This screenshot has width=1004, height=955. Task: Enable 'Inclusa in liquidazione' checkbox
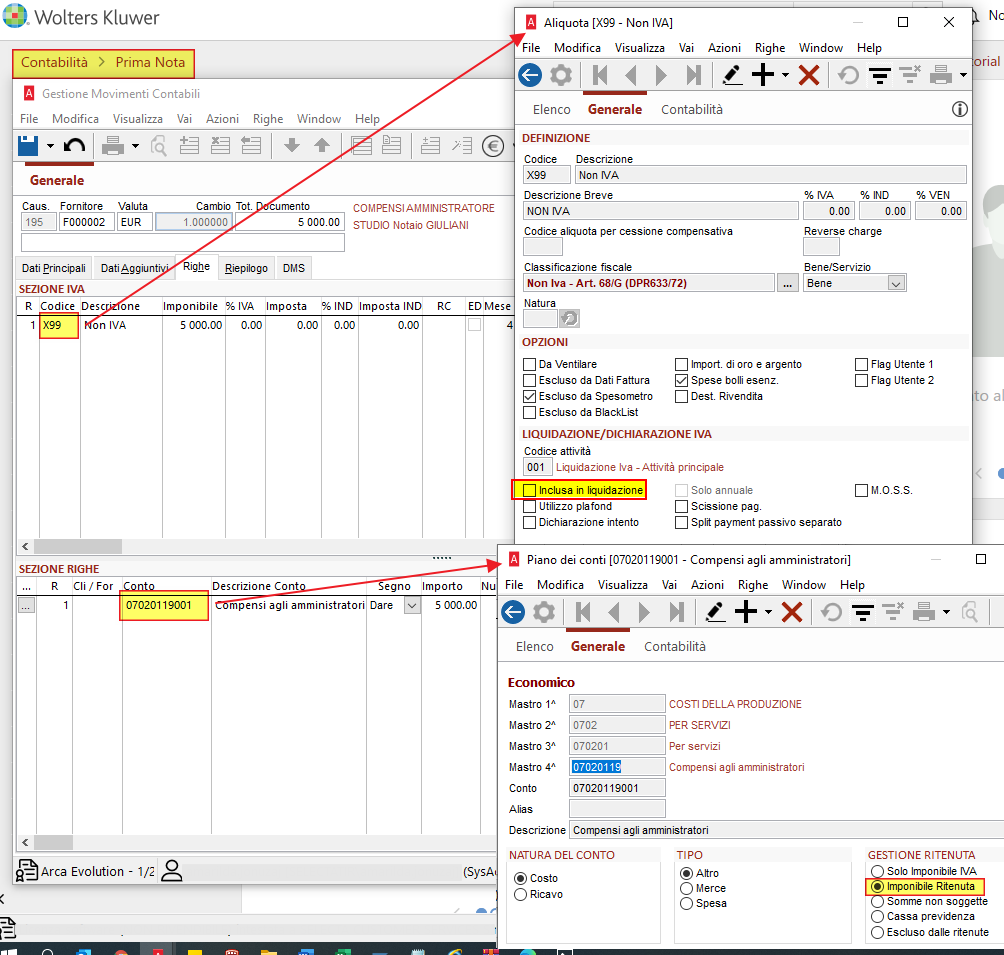(530, 490)
